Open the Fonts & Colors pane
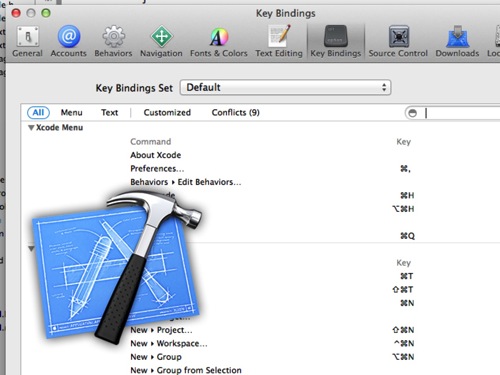 tap(219, 41)
